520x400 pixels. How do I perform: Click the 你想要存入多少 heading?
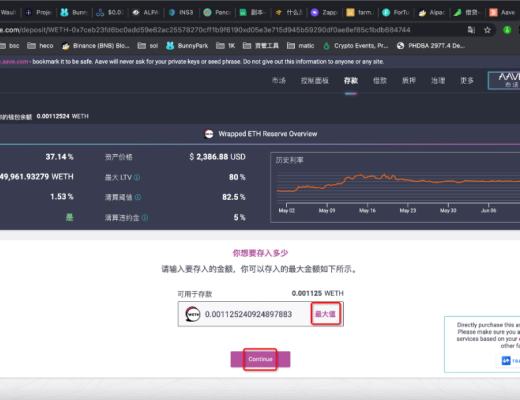tap(260, 253)
